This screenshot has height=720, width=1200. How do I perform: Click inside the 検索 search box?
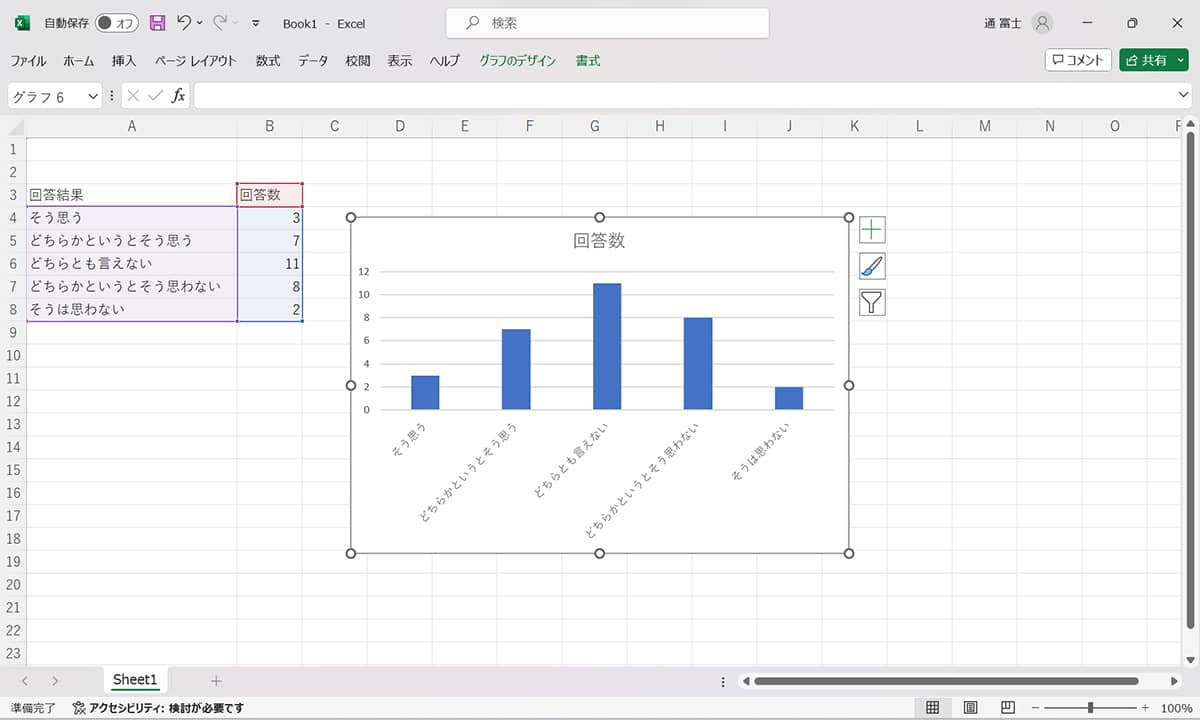(x=605, y=22)
